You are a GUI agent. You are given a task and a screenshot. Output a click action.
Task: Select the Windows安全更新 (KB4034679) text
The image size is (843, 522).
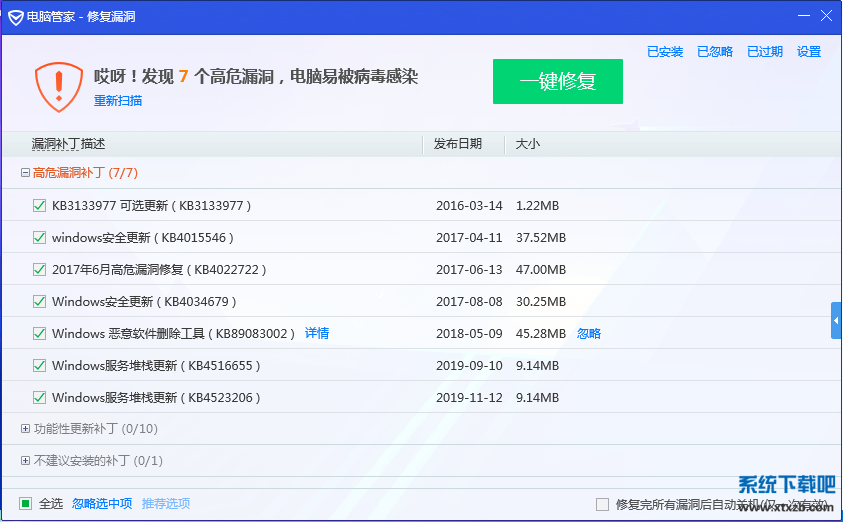click(x=144, y=302)
